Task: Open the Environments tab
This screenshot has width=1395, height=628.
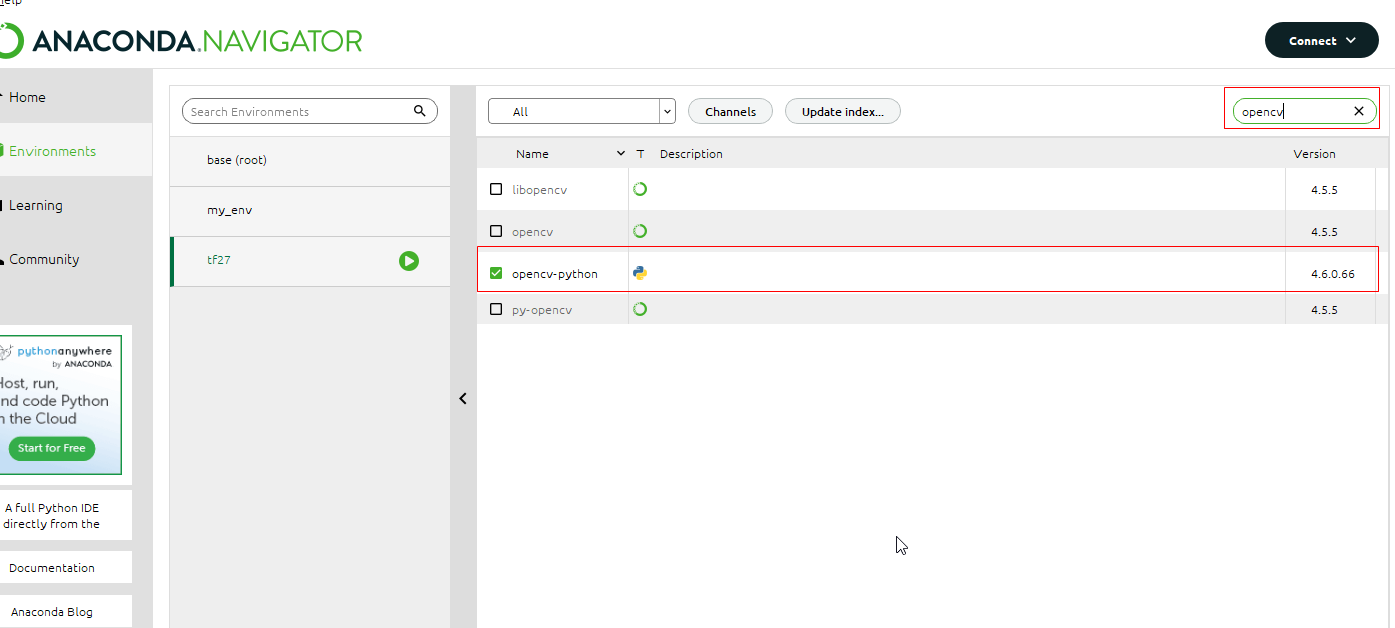Action: (x=76, y=151)
